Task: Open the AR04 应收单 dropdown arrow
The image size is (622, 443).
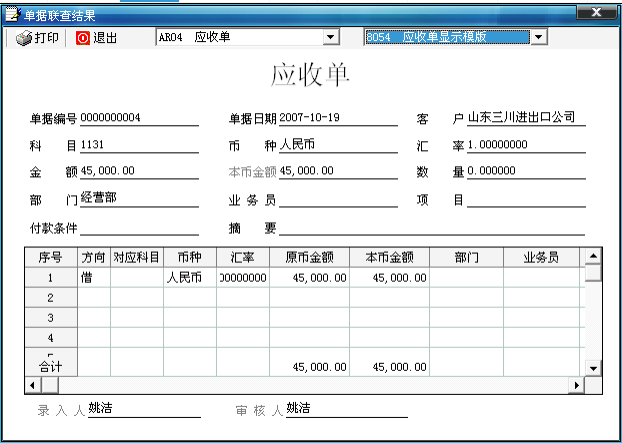Action: click(330, 38)
